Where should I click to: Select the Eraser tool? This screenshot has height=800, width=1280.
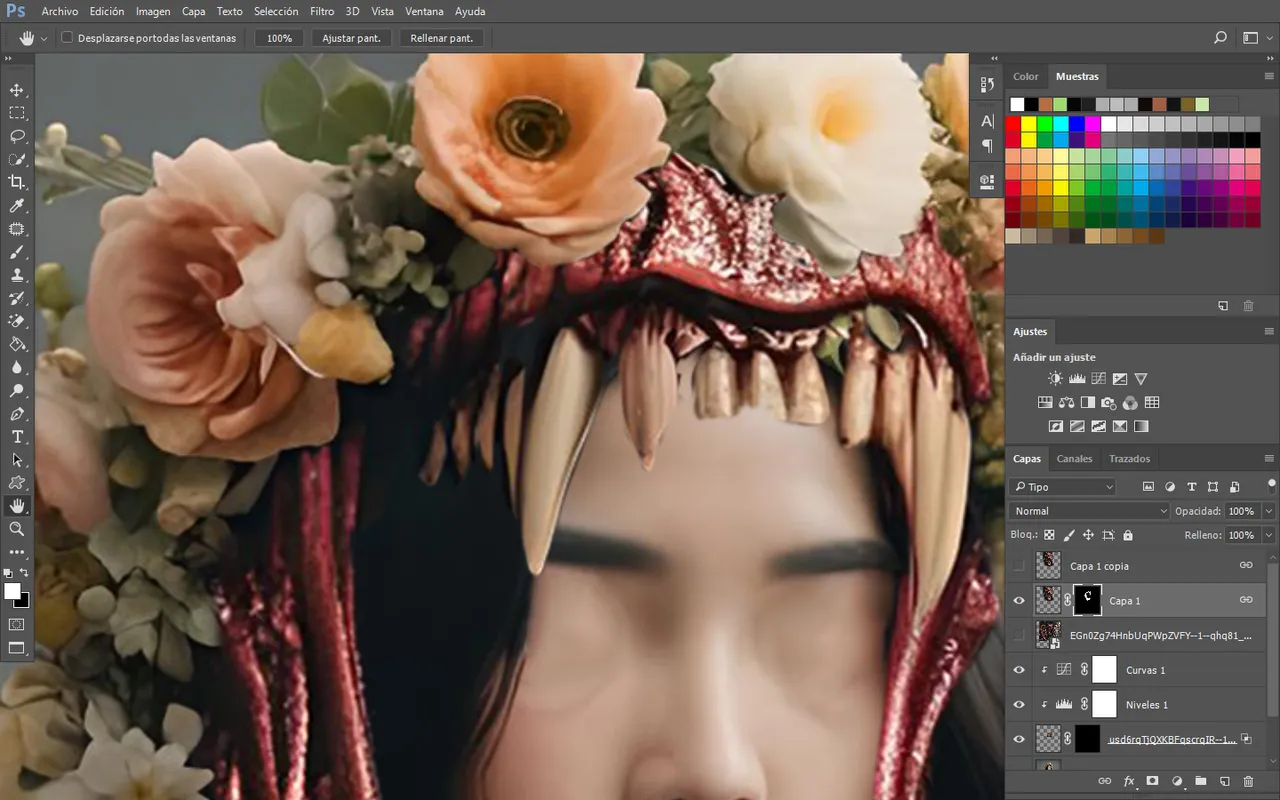(17, 321)
